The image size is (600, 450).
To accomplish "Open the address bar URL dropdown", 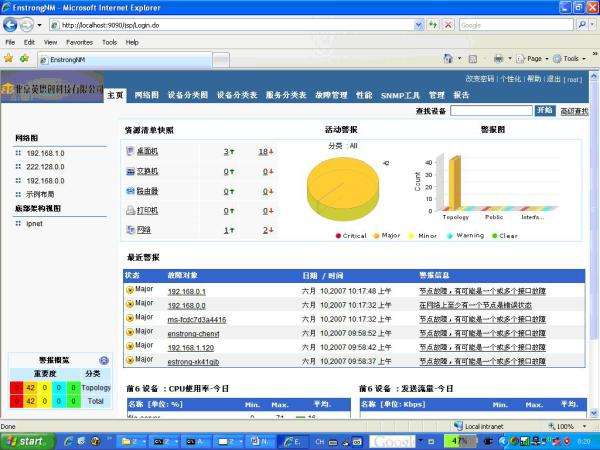I will coord(419,25).
